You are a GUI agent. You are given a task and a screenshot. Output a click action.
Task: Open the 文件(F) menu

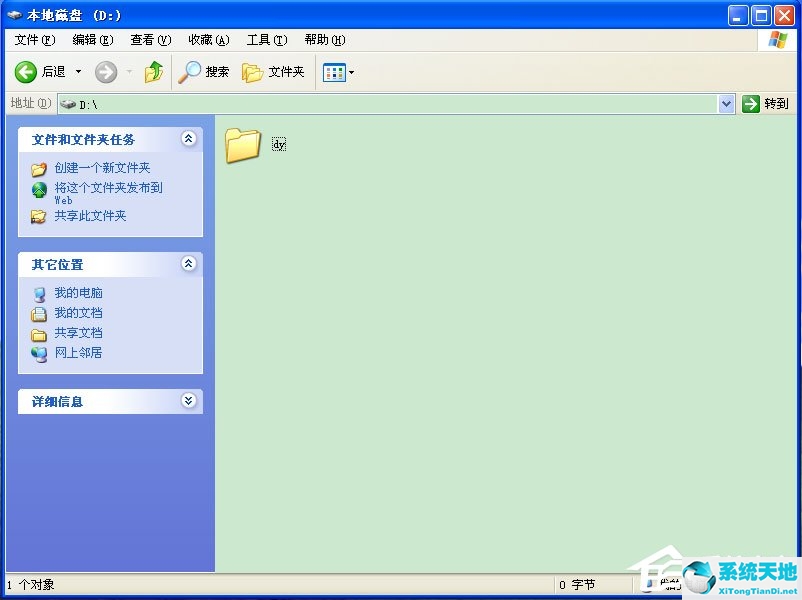click(34, 40)
